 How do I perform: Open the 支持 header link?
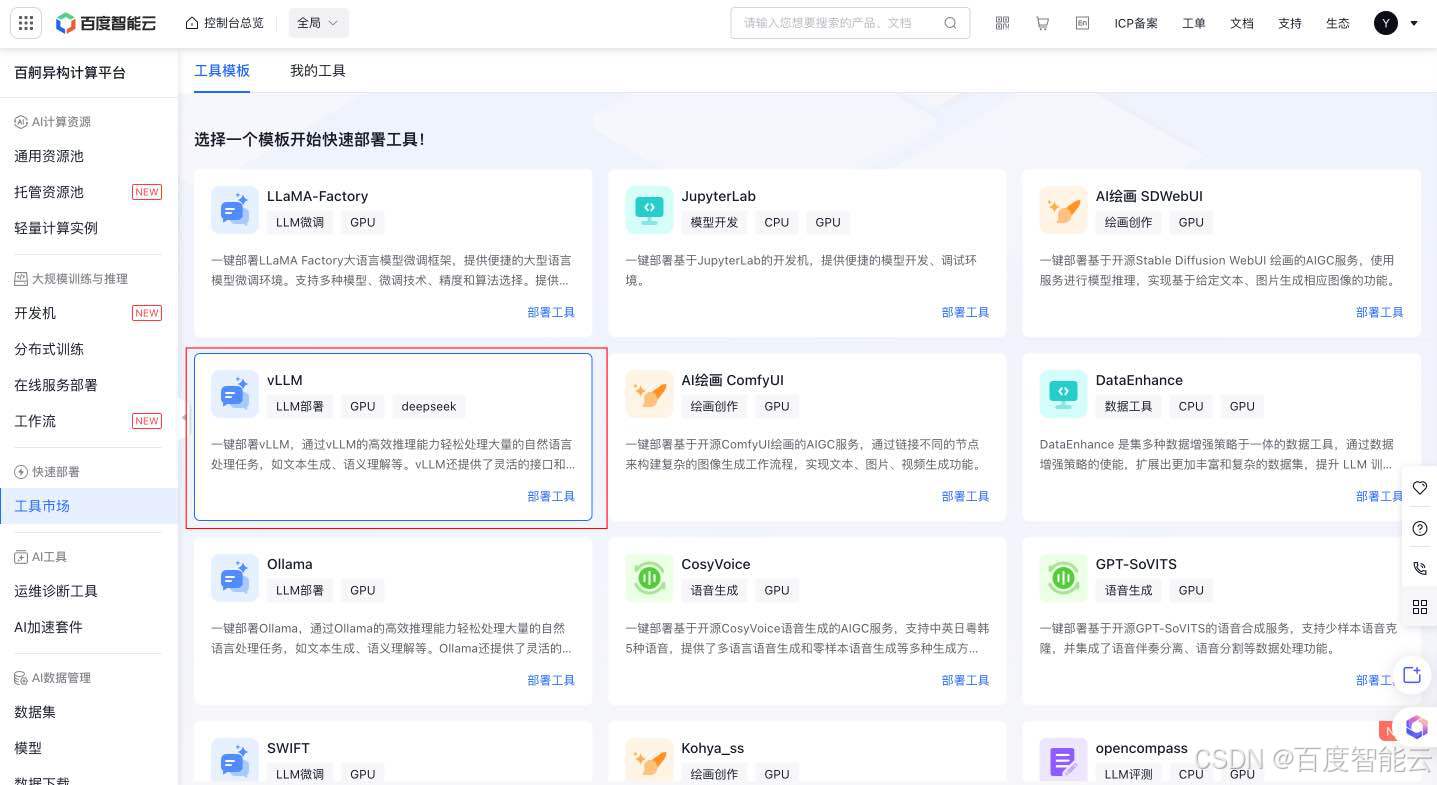[x=1290, y=23]
